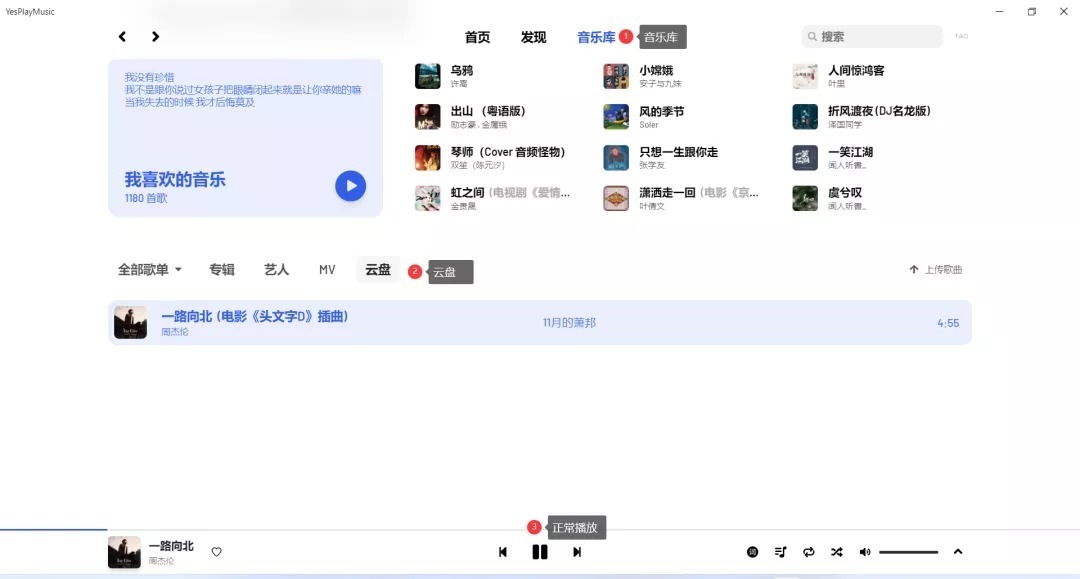Switch to the MV tab
The height and width of the screenshot is (579, 1080).
click(327, 270)
